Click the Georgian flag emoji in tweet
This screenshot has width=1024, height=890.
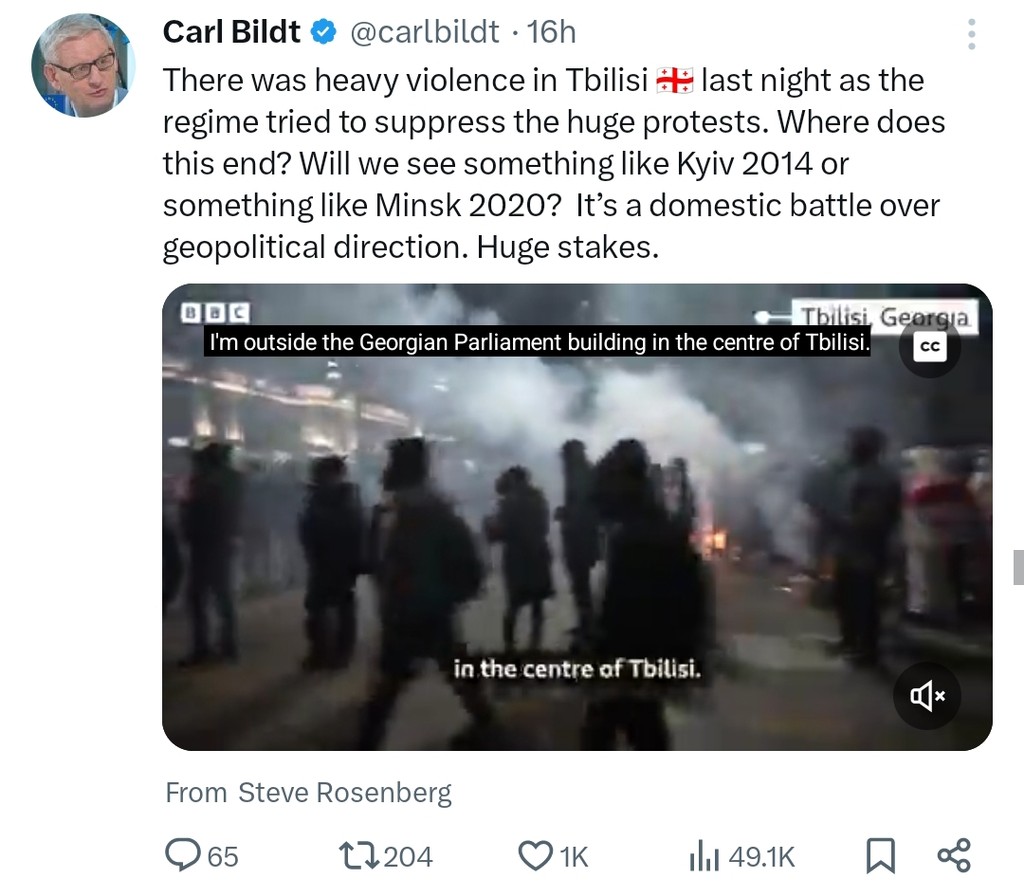pos(674,81)
